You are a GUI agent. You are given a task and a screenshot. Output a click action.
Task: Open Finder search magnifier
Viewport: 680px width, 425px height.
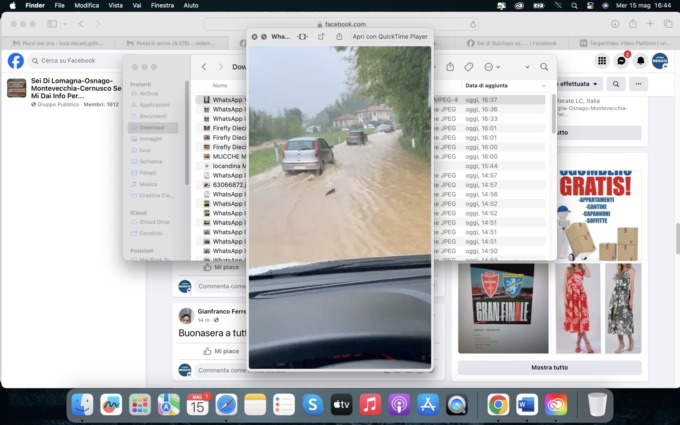tap(543, 67)
